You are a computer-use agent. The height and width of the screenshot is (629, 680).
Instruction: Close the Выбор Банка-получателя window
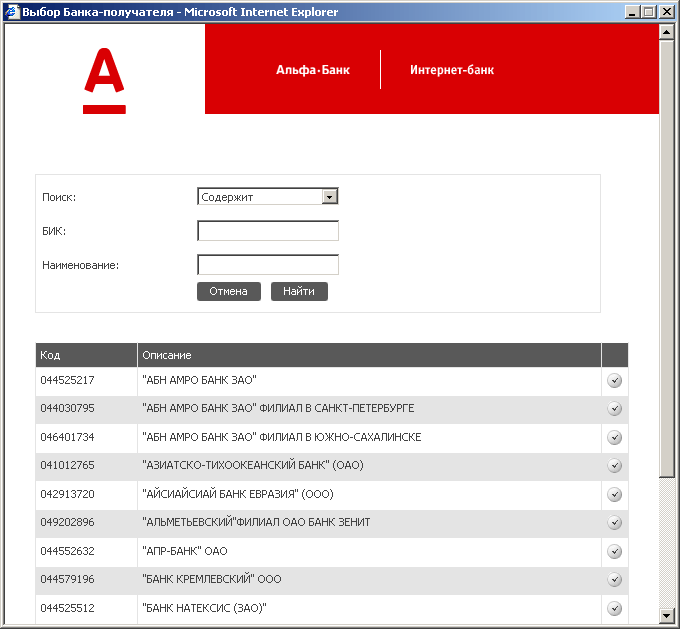[x=666, y=12]
